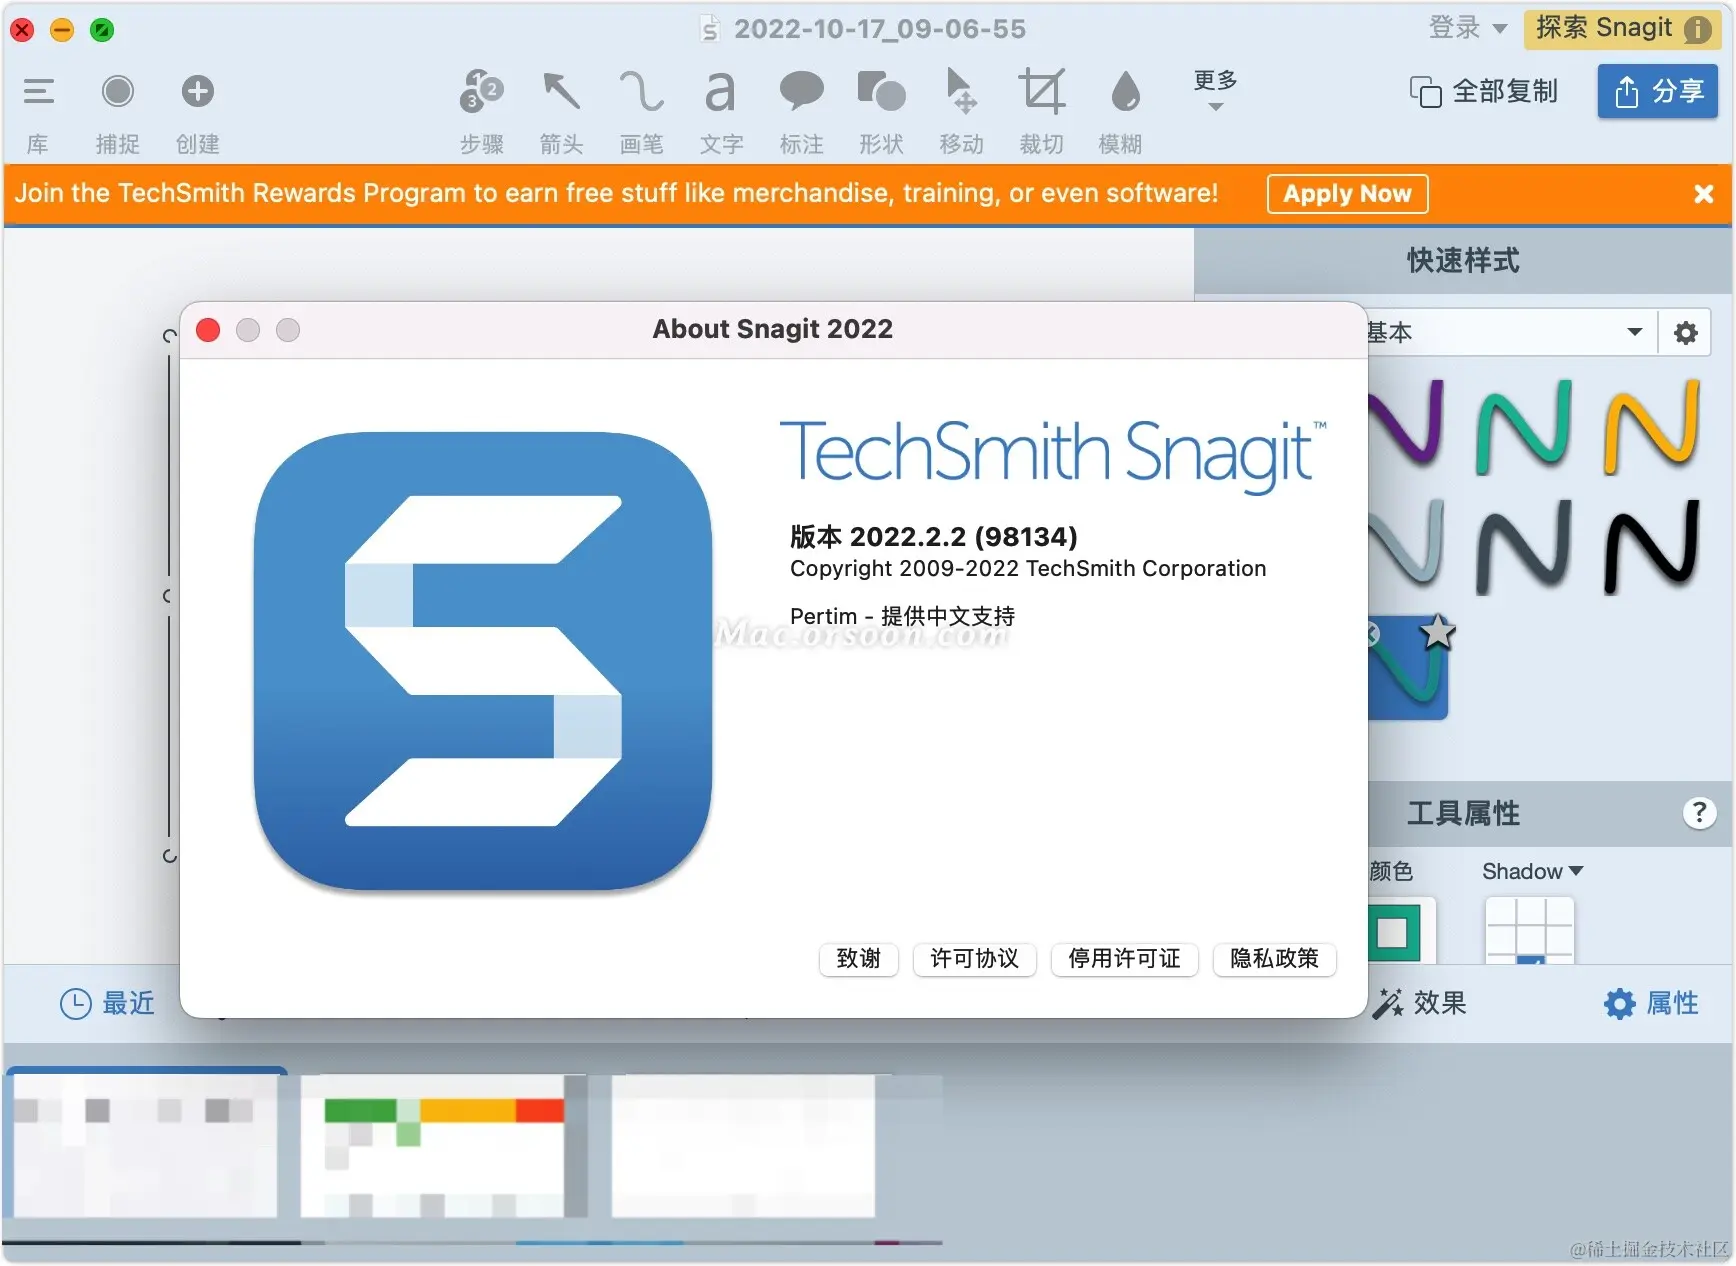
Task: Open the 效果 effects tab
Action: coord(1420,1003)
